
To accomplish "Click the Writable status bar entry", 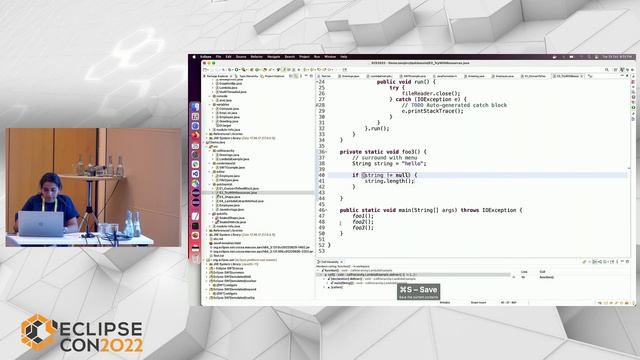I will [x=445, y=302].
